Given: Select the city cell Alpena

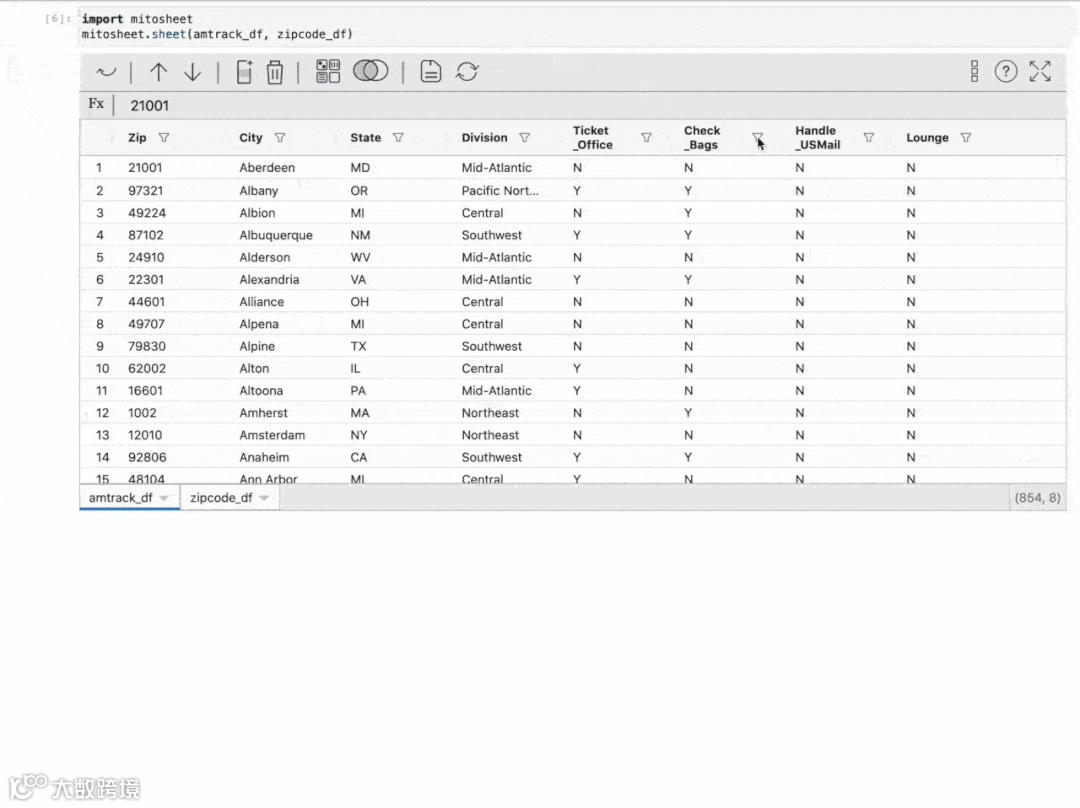Looking at the screenshot, I should tap(259, 324).
